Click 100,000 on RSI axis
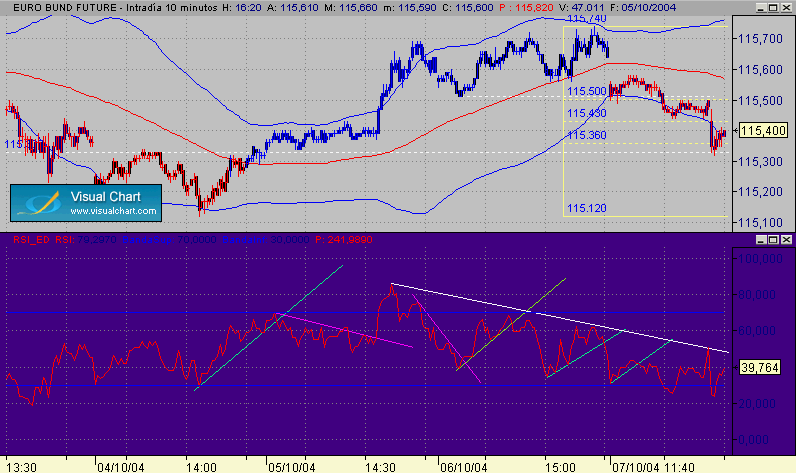796x473 pixels. [760, 259]
